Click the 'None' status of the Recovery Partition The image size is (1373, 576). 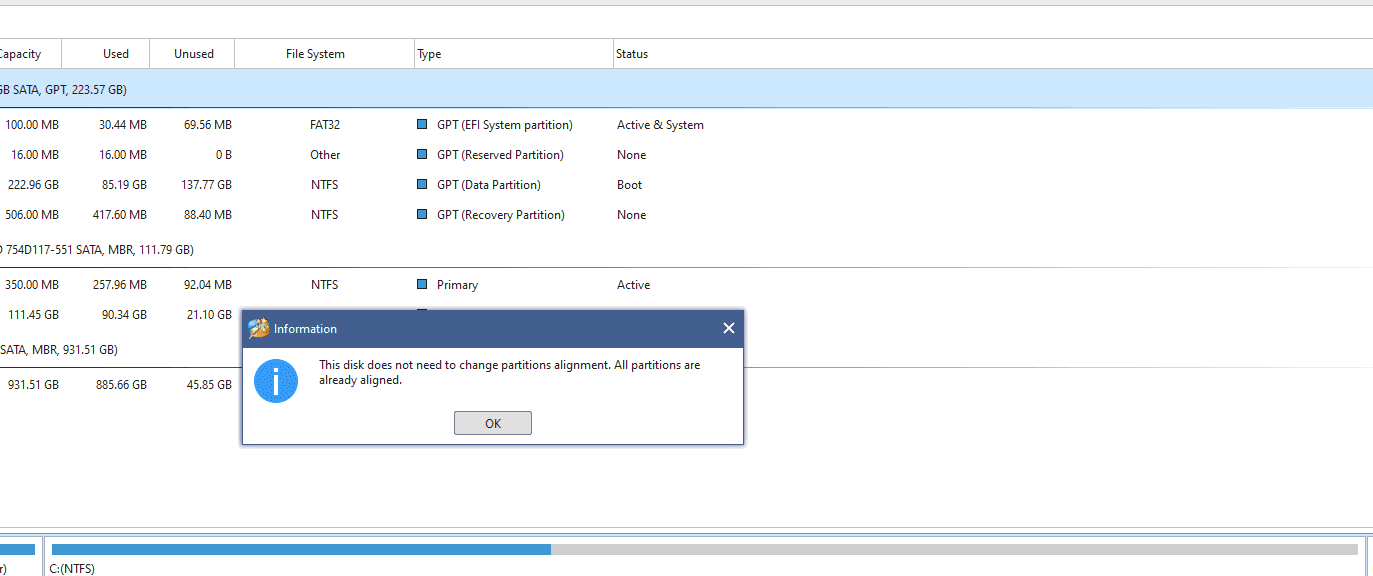tap(632, 215)
